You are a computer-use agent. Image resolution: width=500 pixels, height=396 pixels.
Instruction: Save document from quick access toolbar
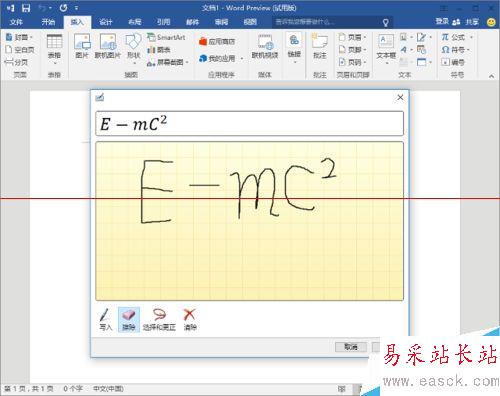(x=26, y=8)
